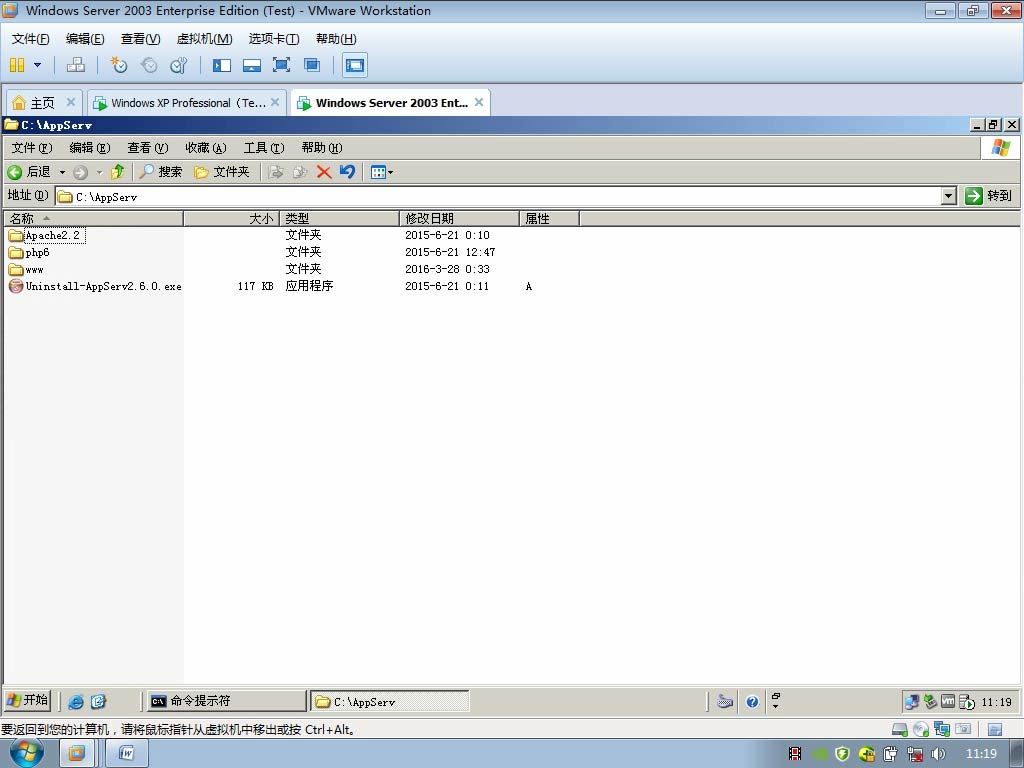The height and width of the screenshot is (768, 1024).
Task: Click the red delete X icon
Action: pyautogui.click(x=324, y=172)
